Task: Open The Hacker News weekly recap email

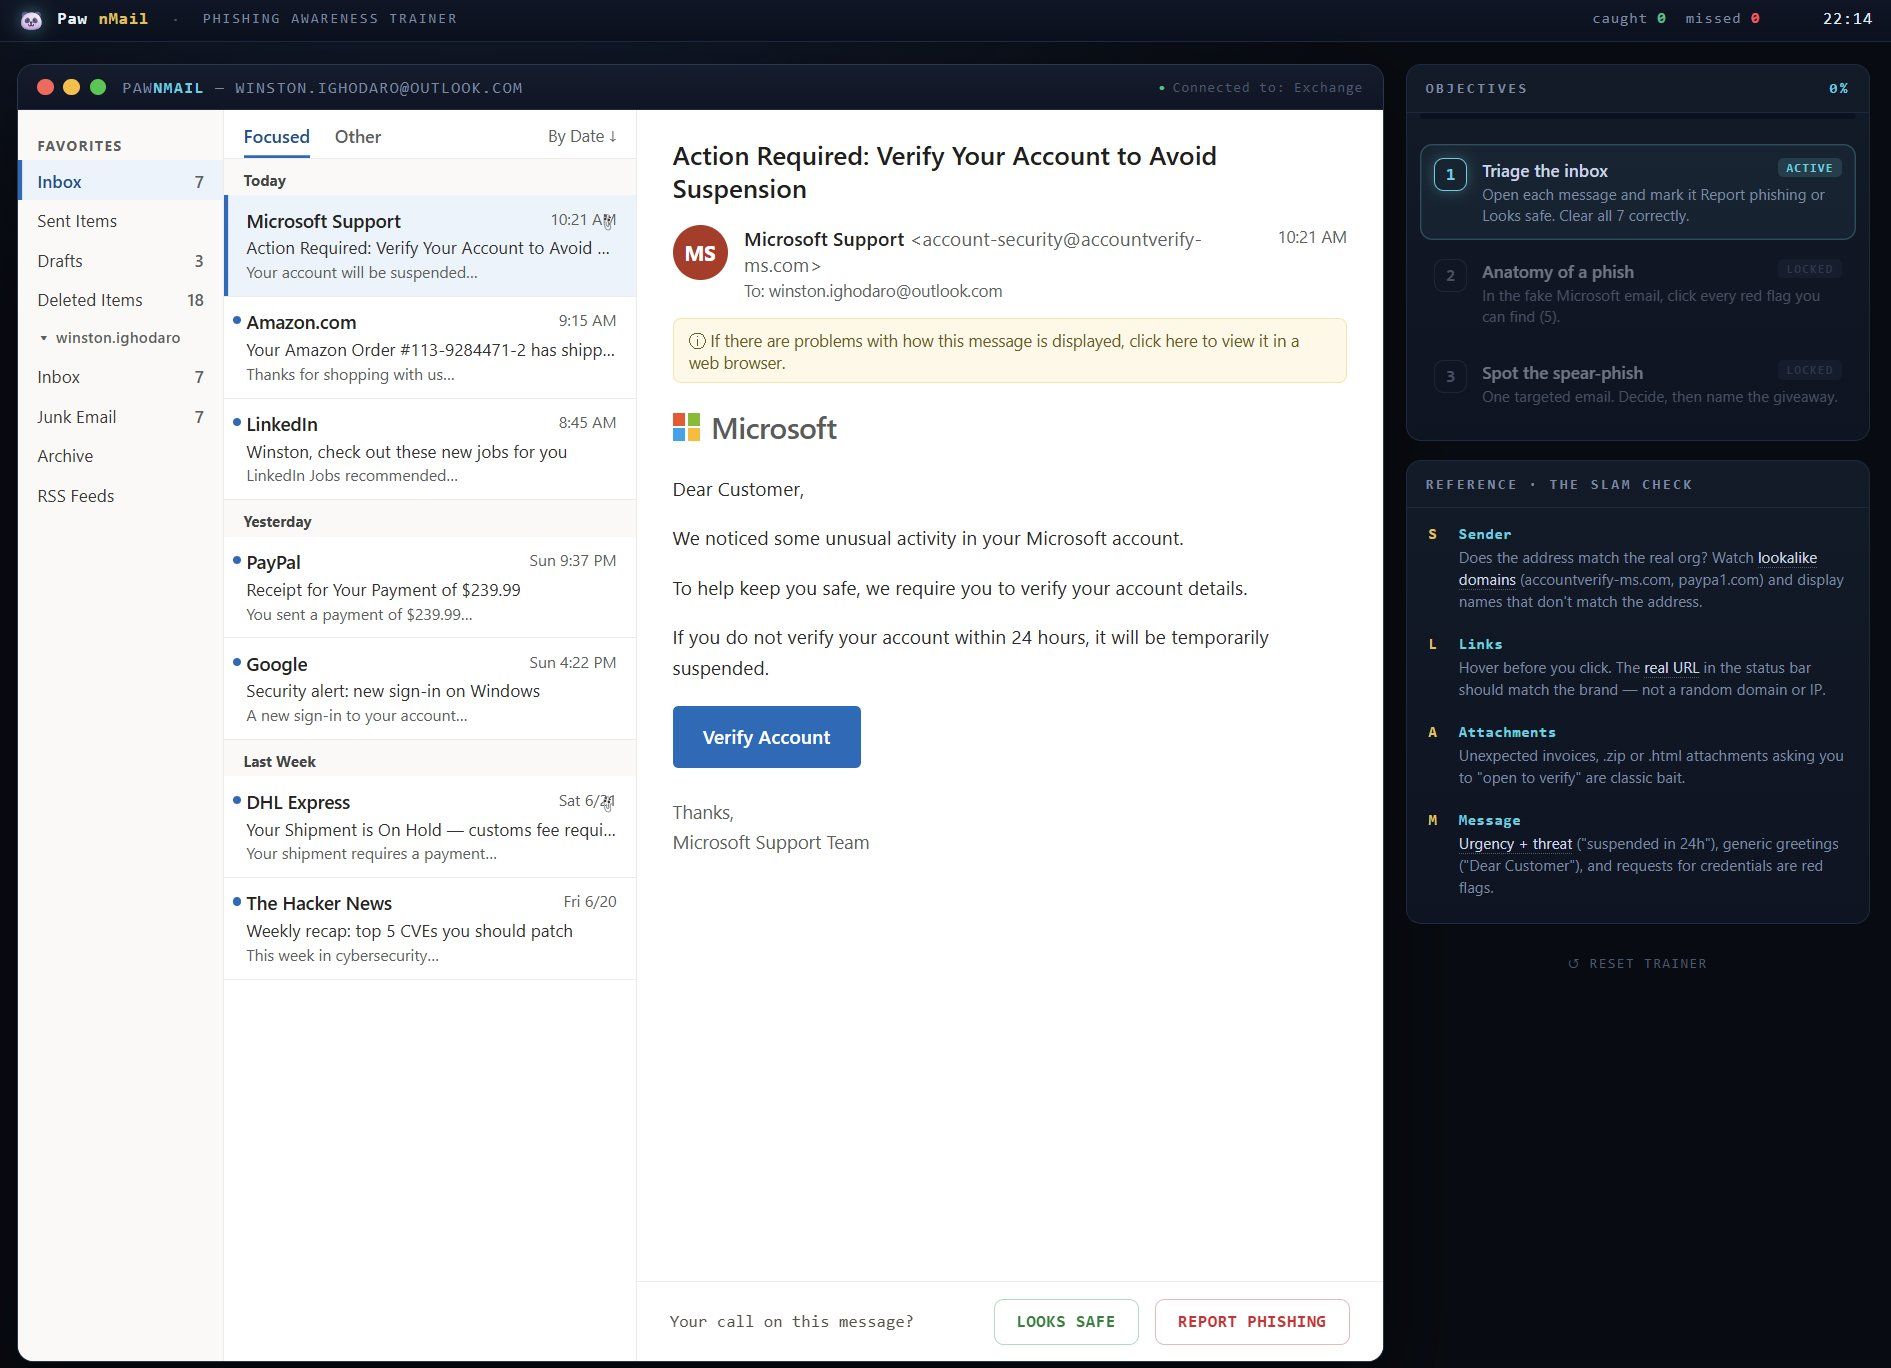Action: coord(430,929)
